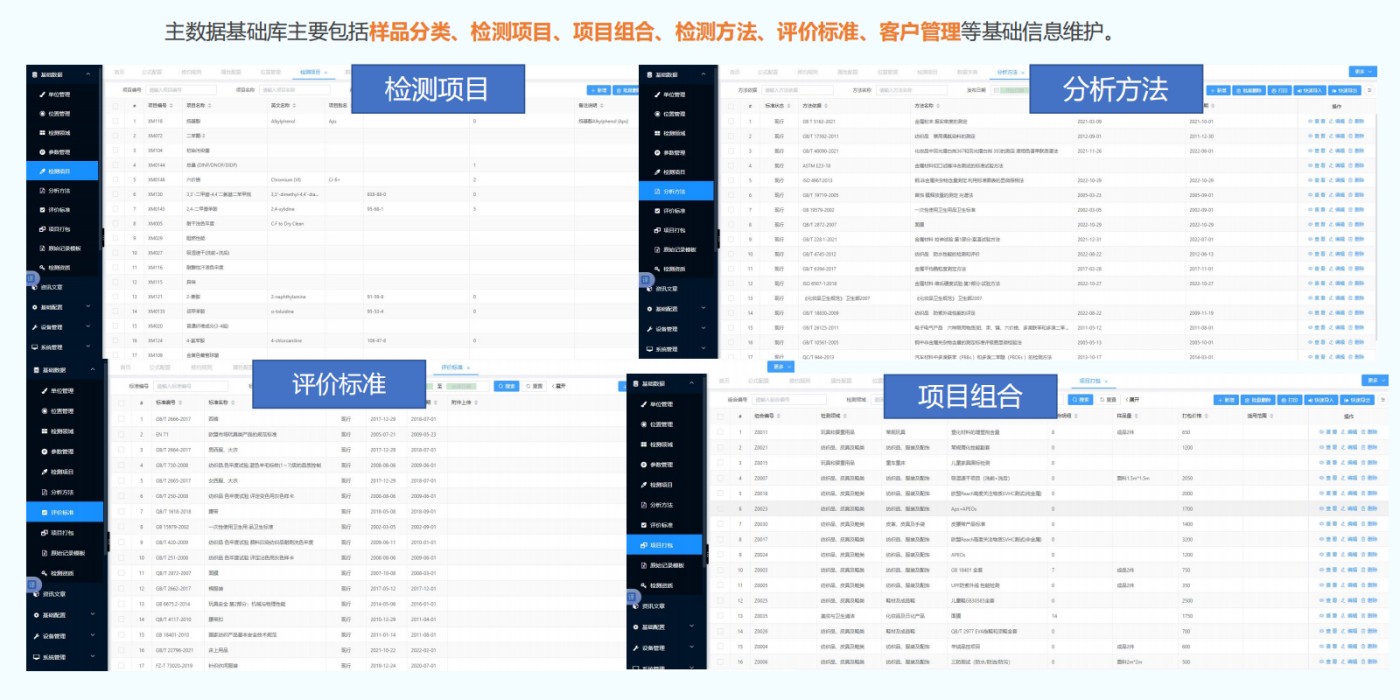Image resolution: width=1400 pixels, height=700 pixels.
Task: Click the 项目编号 search input field
Action: pos(182,89)
